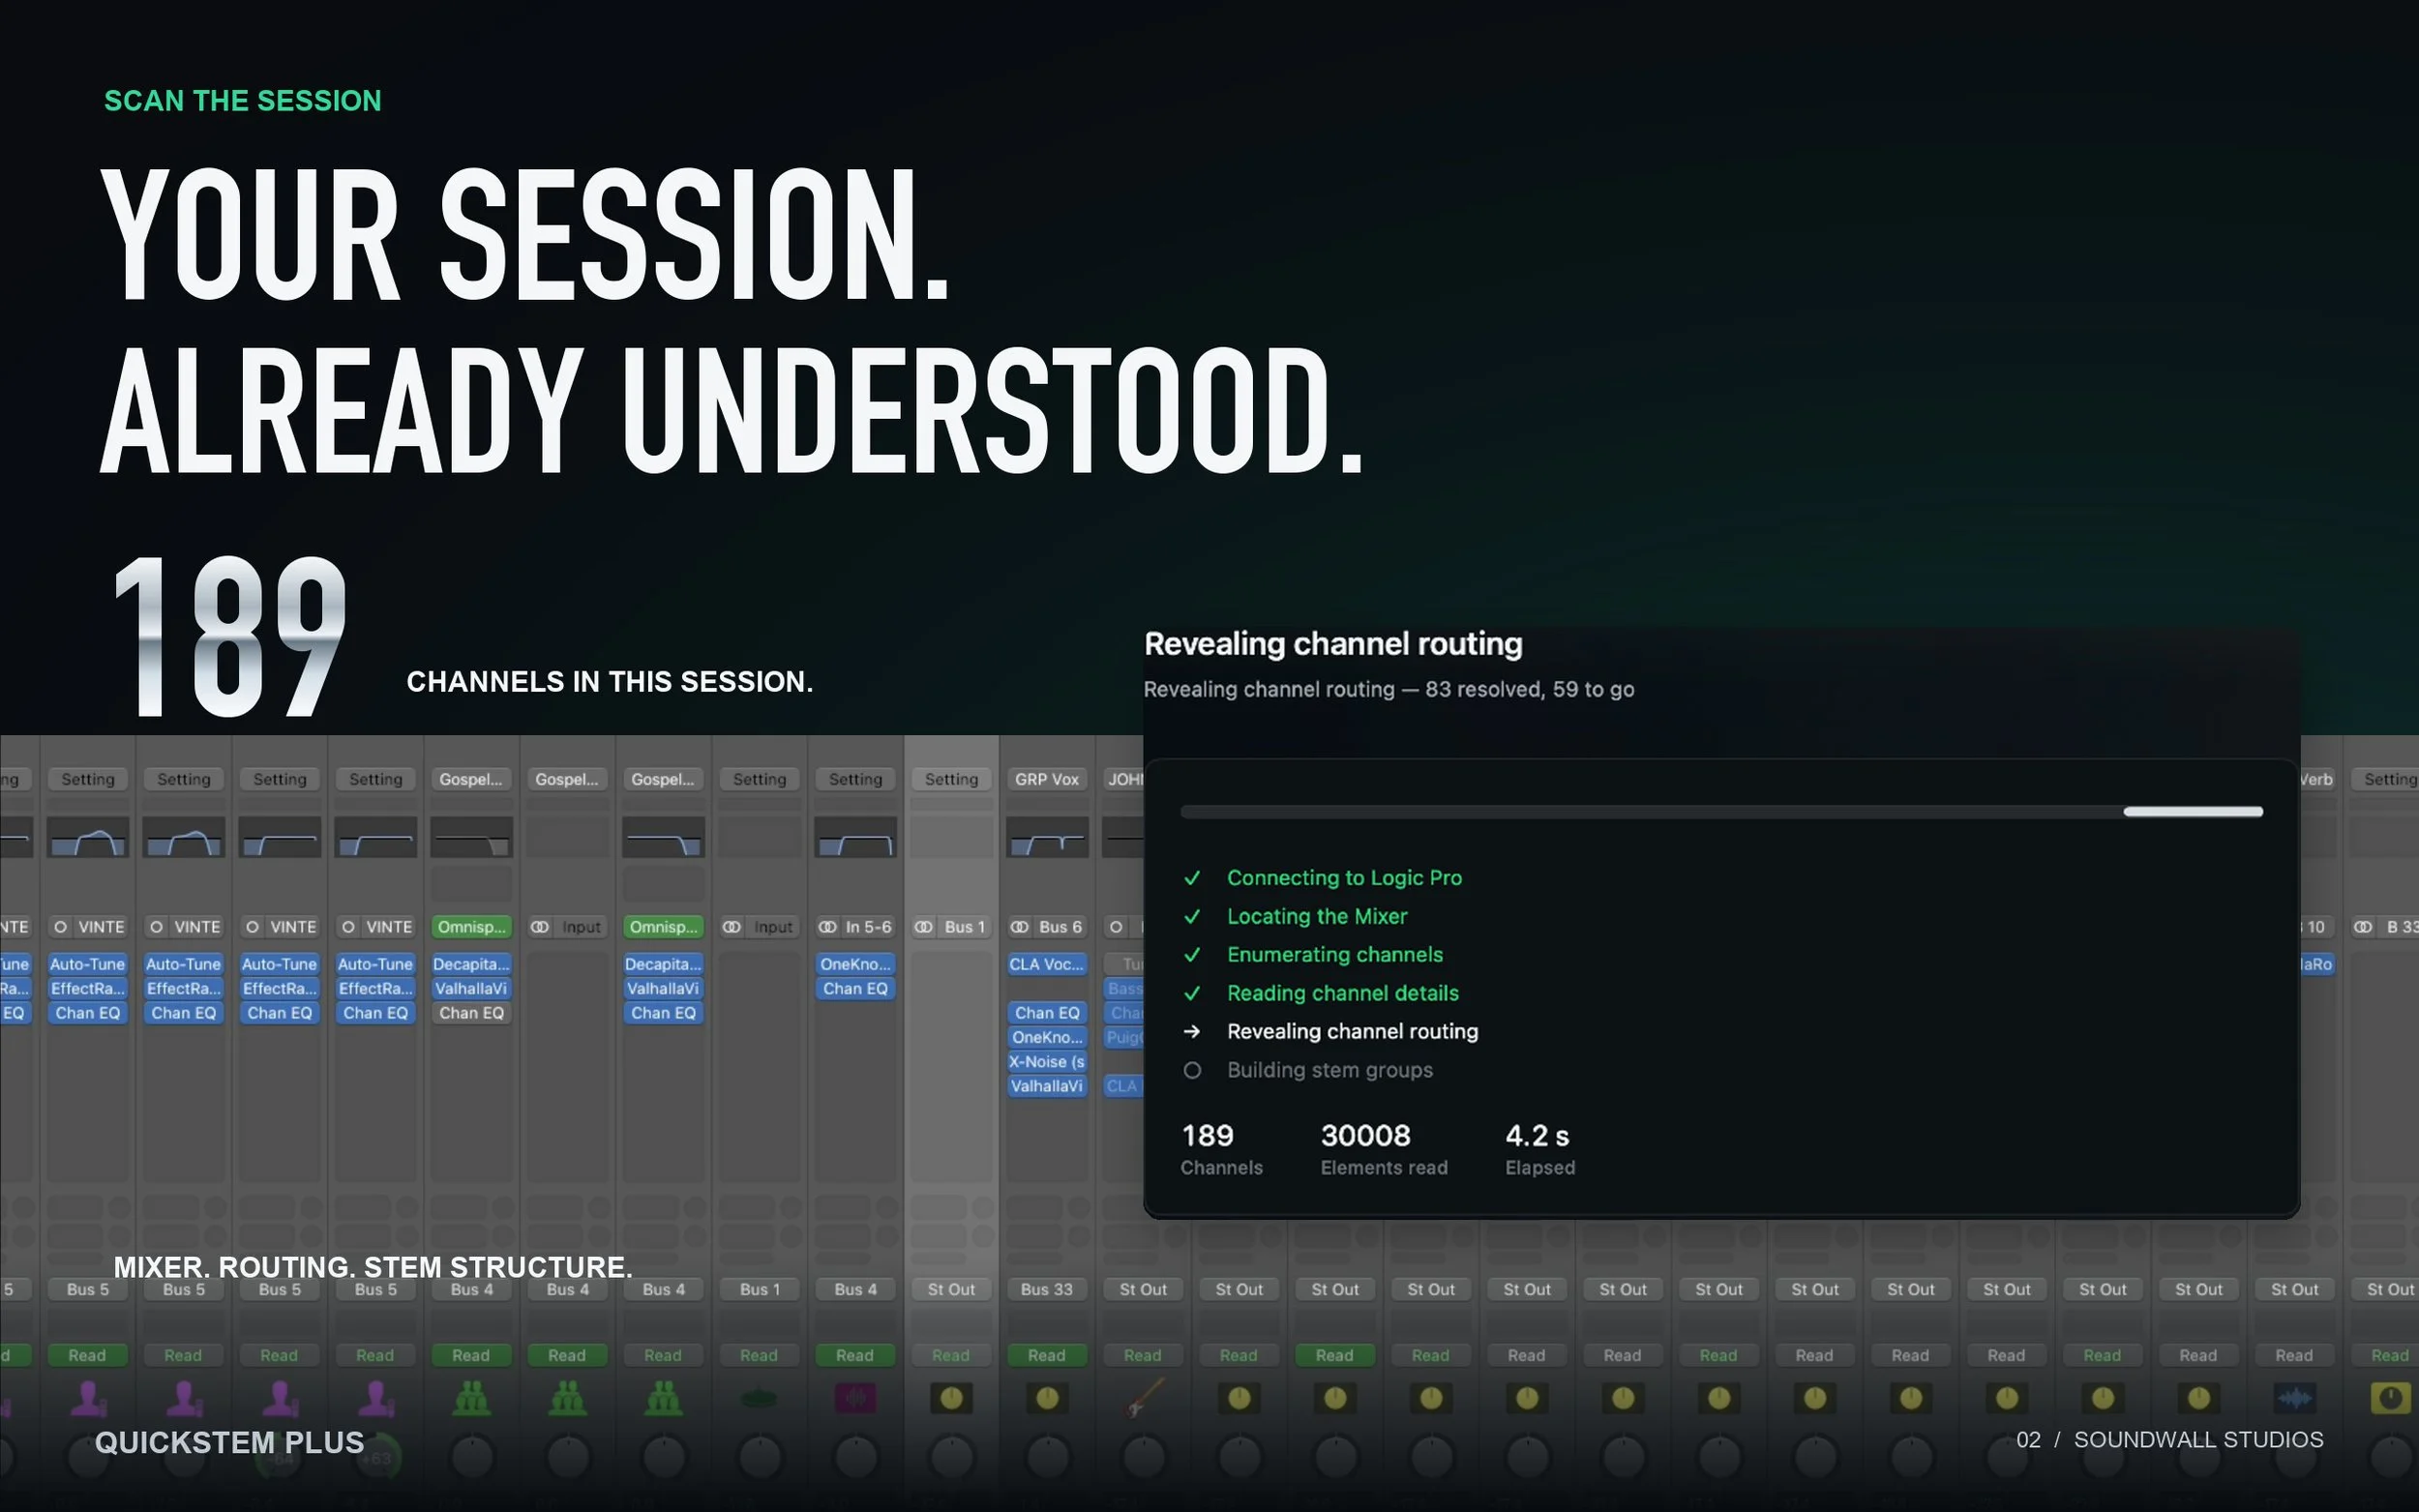
Task: Click the checkmark beside Locating the Mixer
Action: coord(1192,916)
